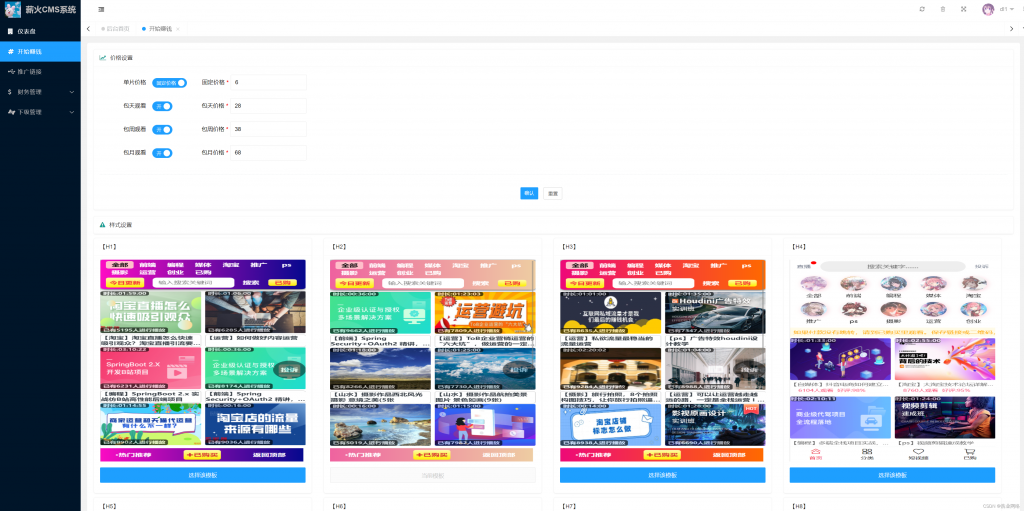The image size is (1024, 511).
Task: Click the 【H7】 card label
Action: pos(569,506)
